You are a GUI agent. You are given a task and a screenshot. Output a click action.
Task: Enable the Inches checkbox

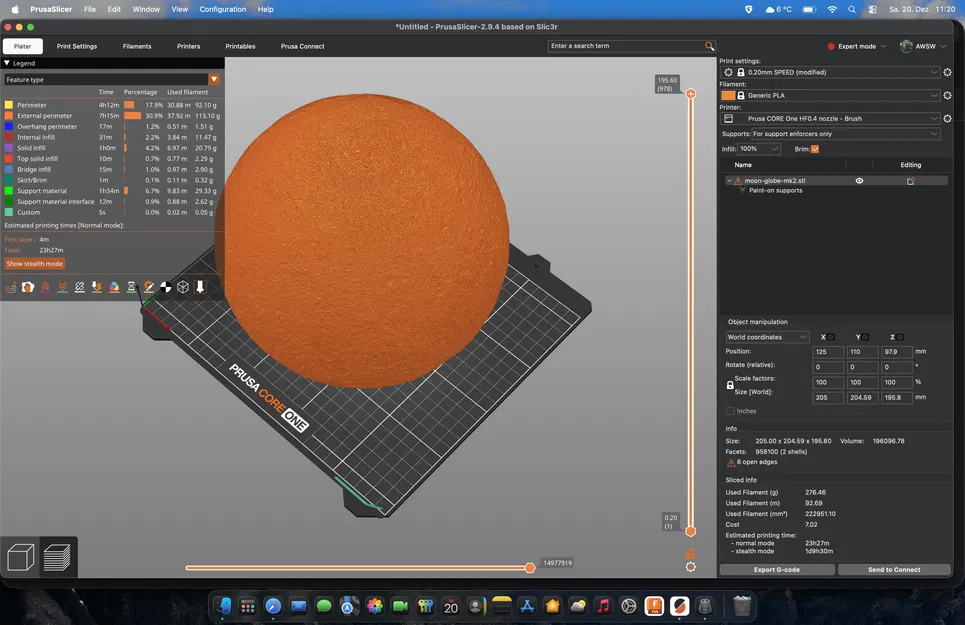click(x=731, y=410)
